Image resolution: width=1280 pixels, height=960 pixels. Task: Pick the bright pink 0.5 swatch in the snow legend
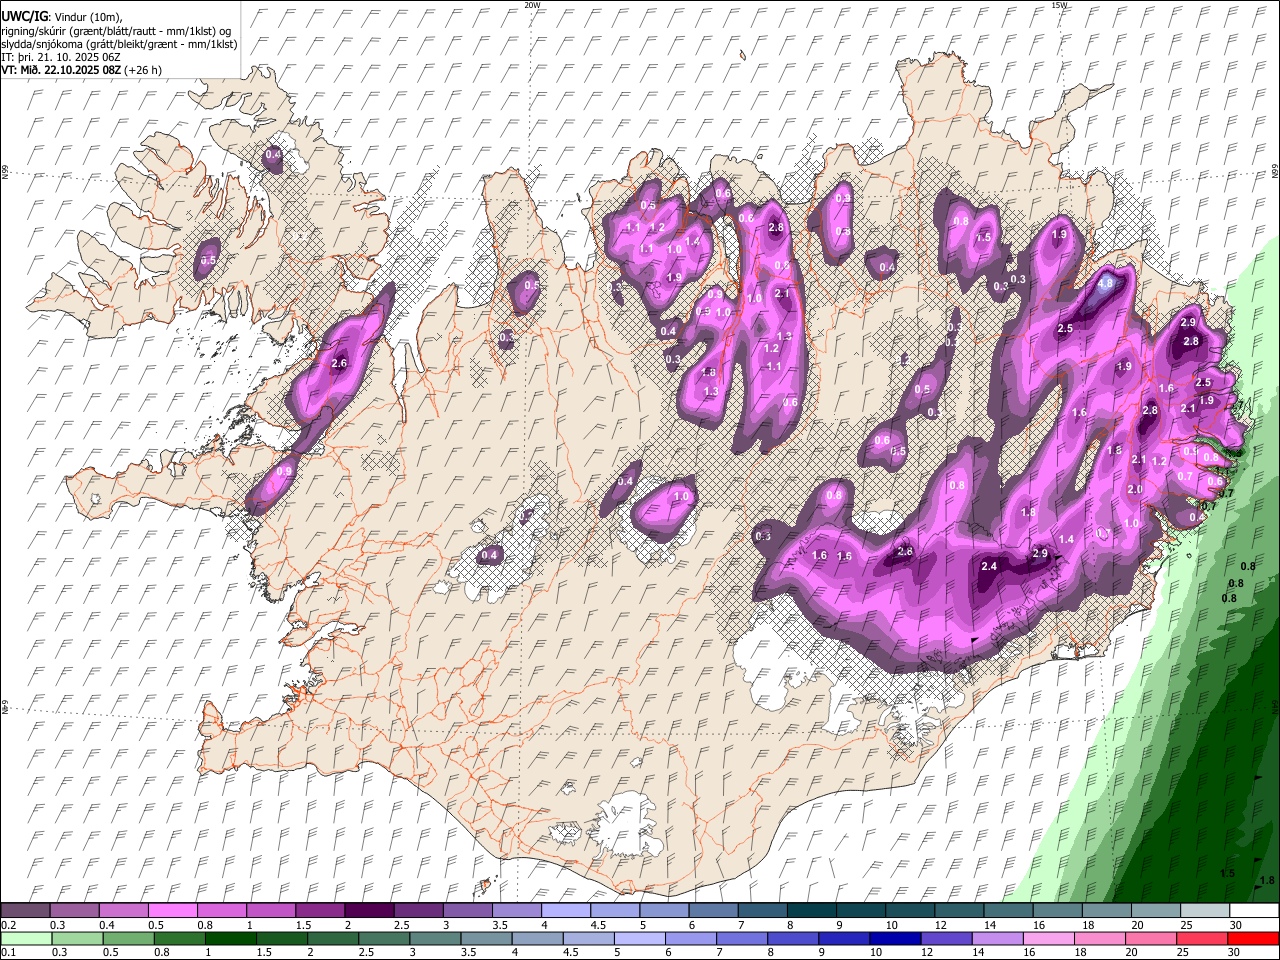tap(172, 911)
